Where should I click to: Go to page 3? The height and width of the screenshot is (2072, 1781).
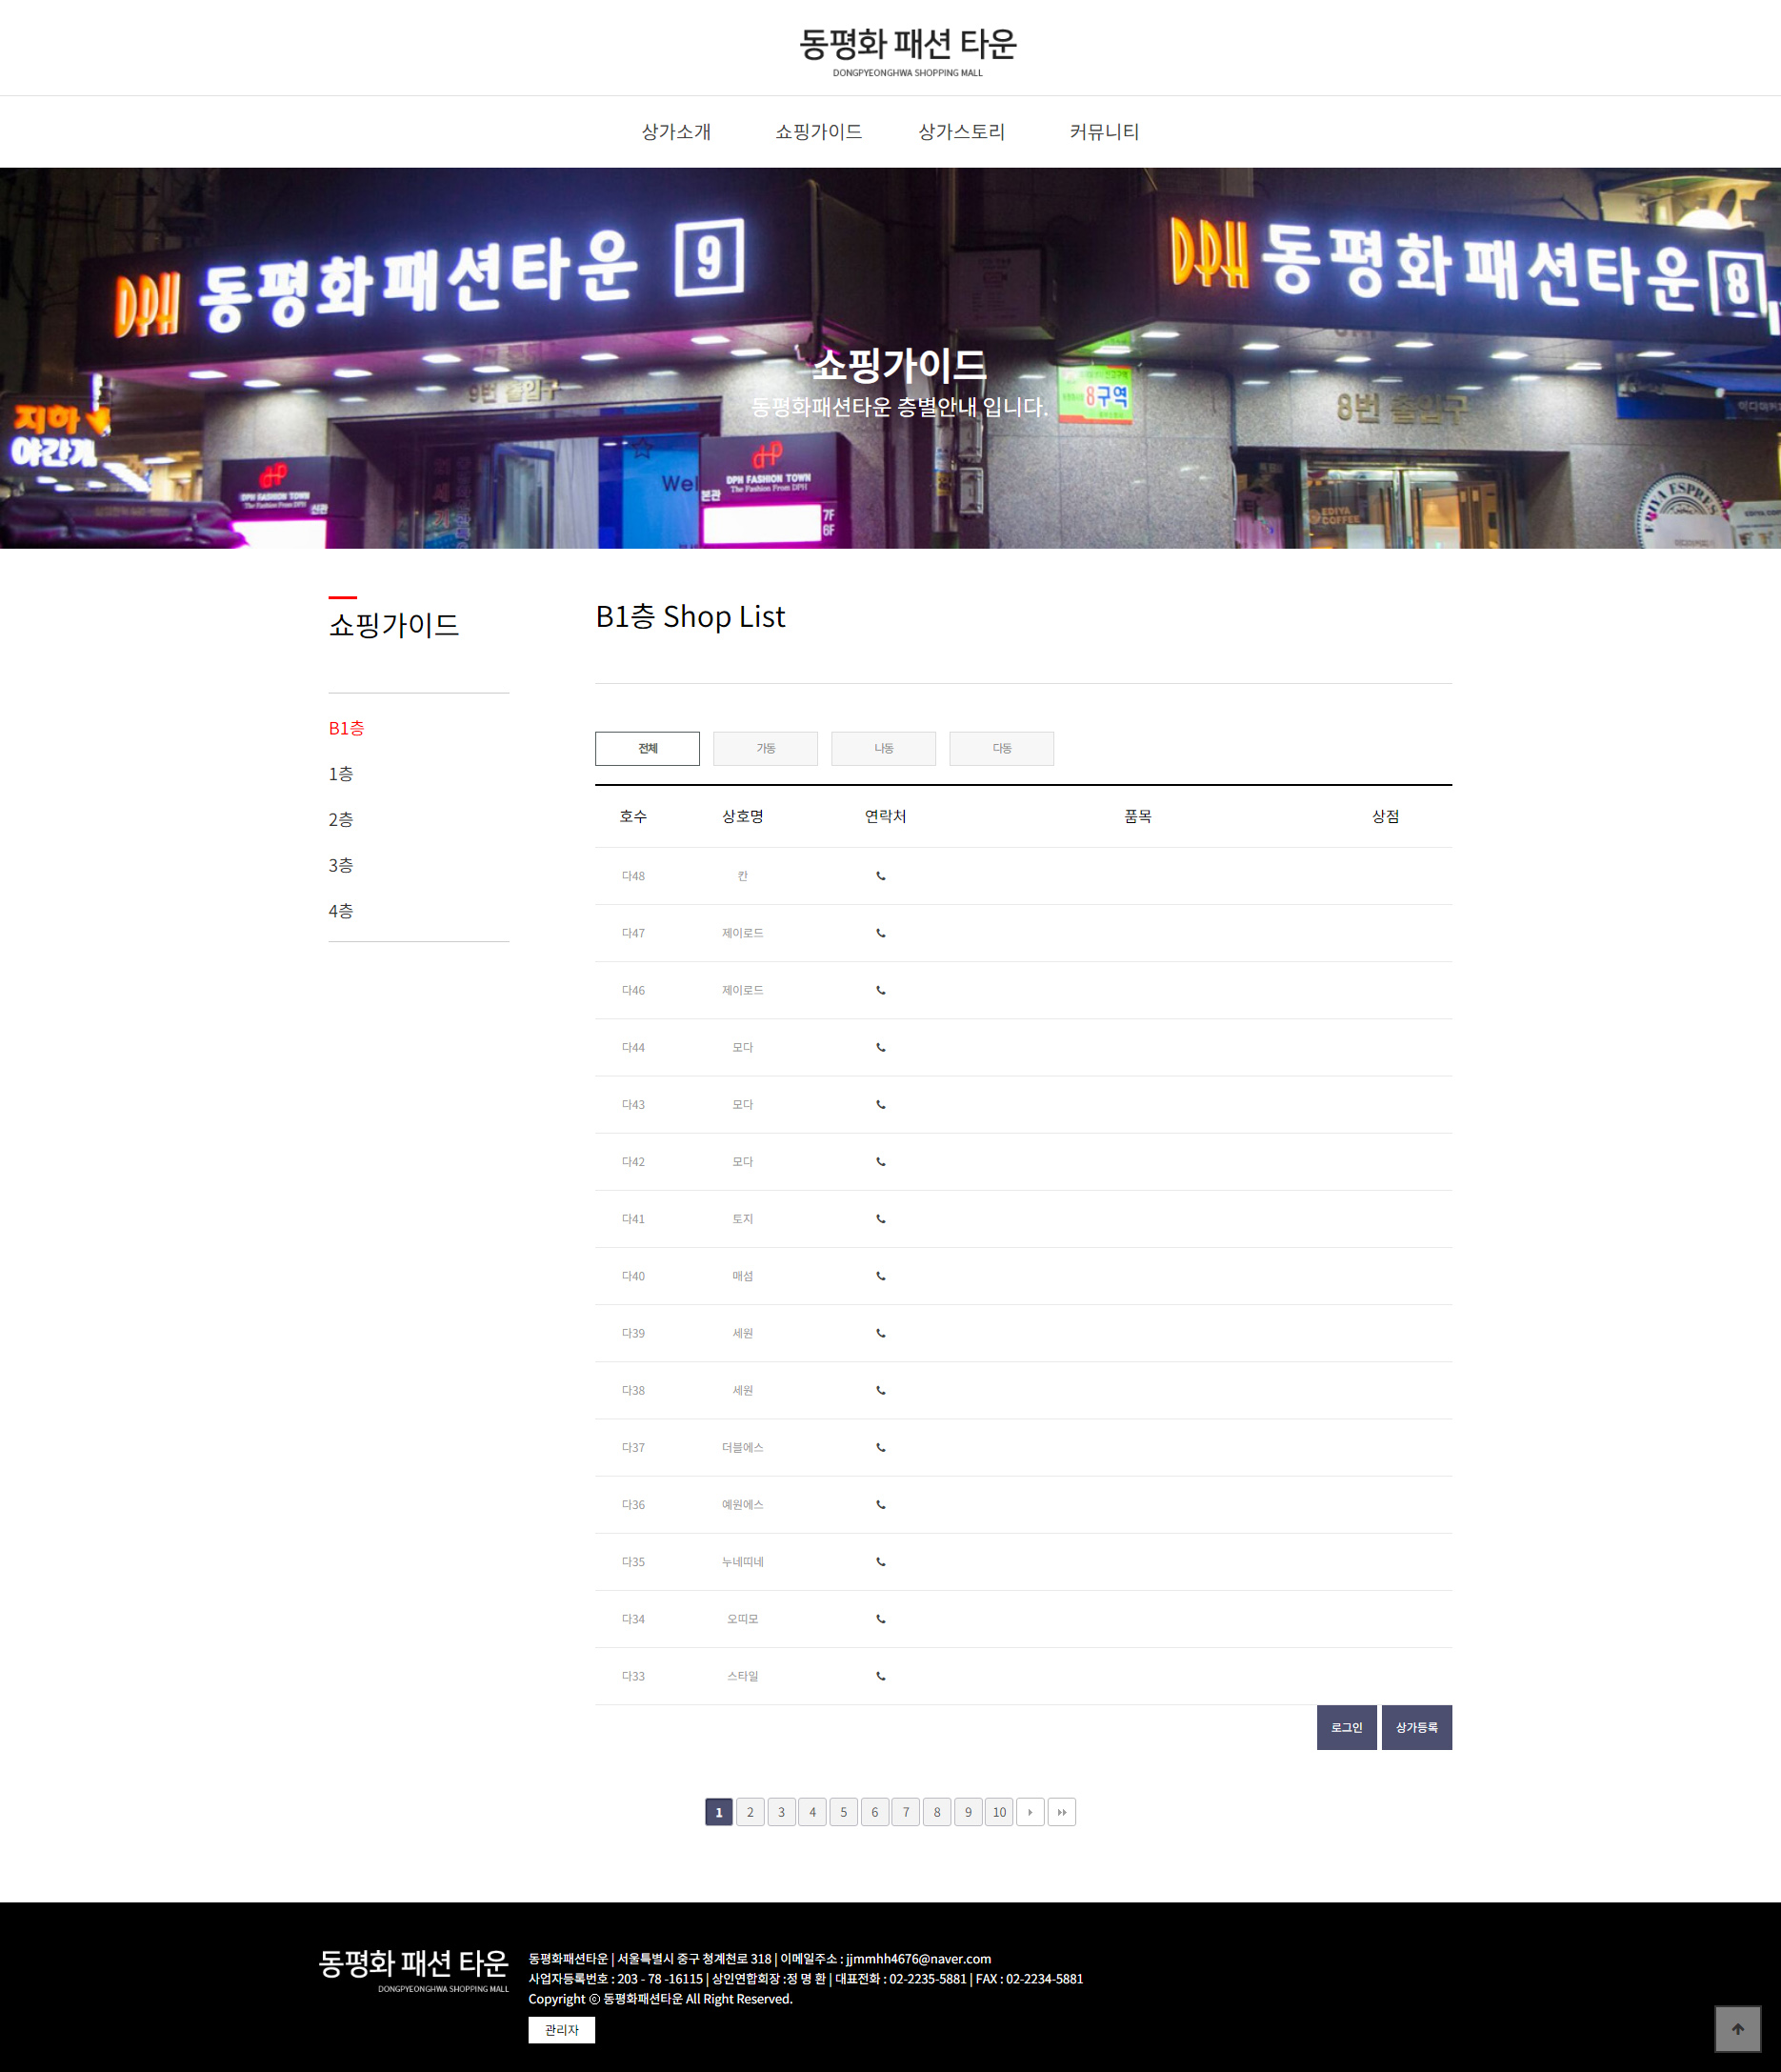[781, 1812]
